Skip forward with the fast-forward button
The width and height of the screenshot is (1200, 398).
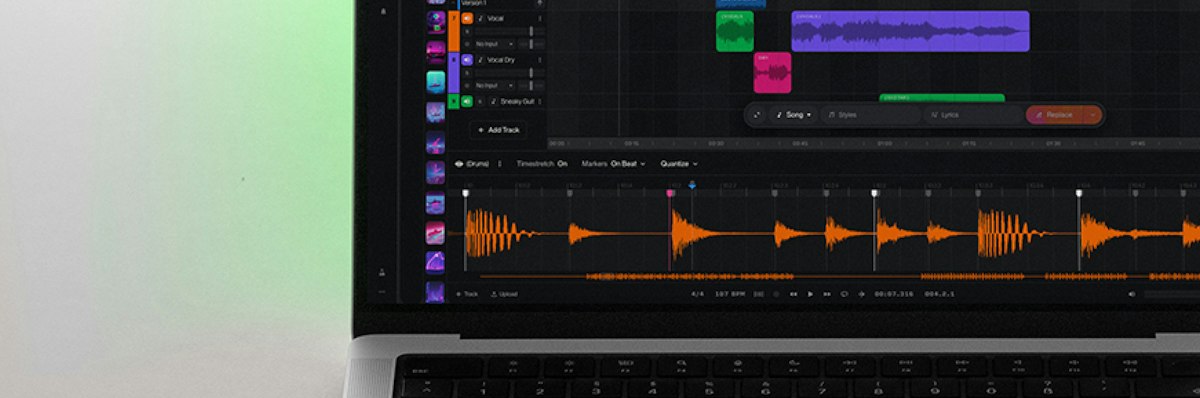point(827,294)
